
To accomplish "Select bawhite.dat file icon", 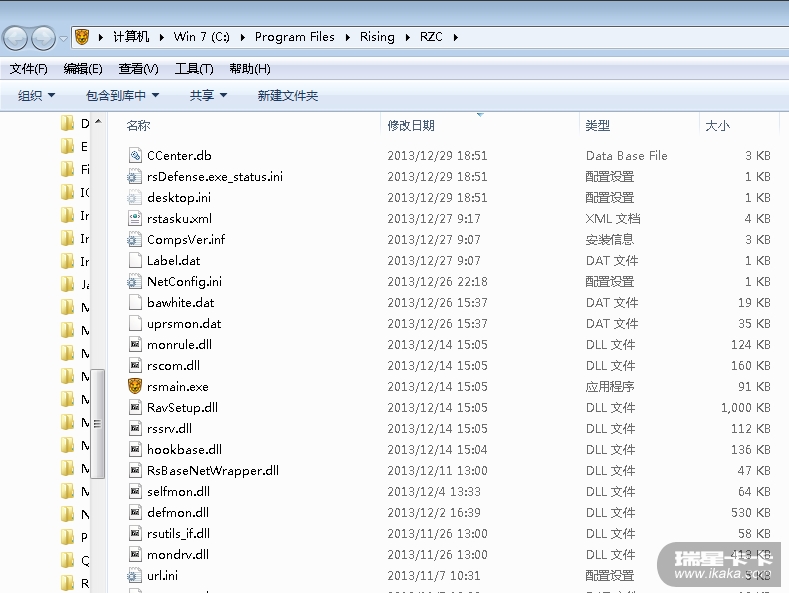I will tap(135, 303).
